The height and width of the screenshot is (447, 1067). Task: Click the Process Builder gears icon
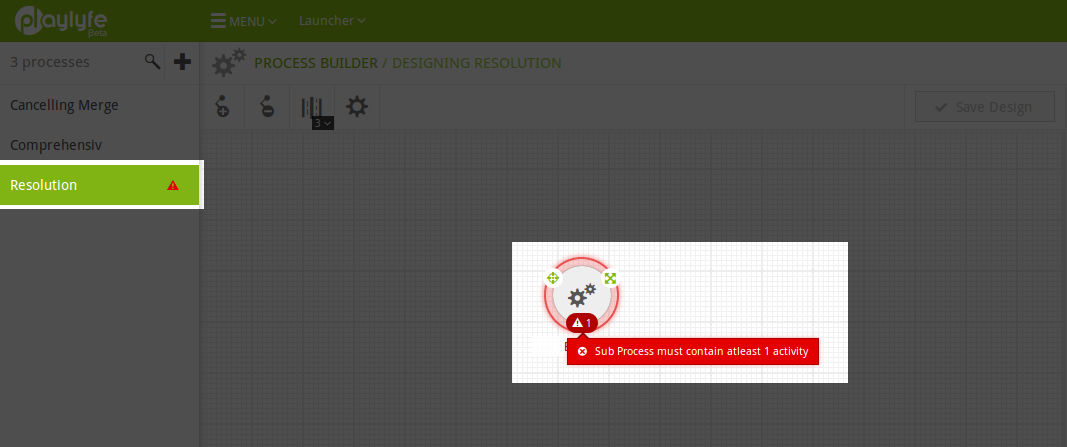click(x=229, y=63)
